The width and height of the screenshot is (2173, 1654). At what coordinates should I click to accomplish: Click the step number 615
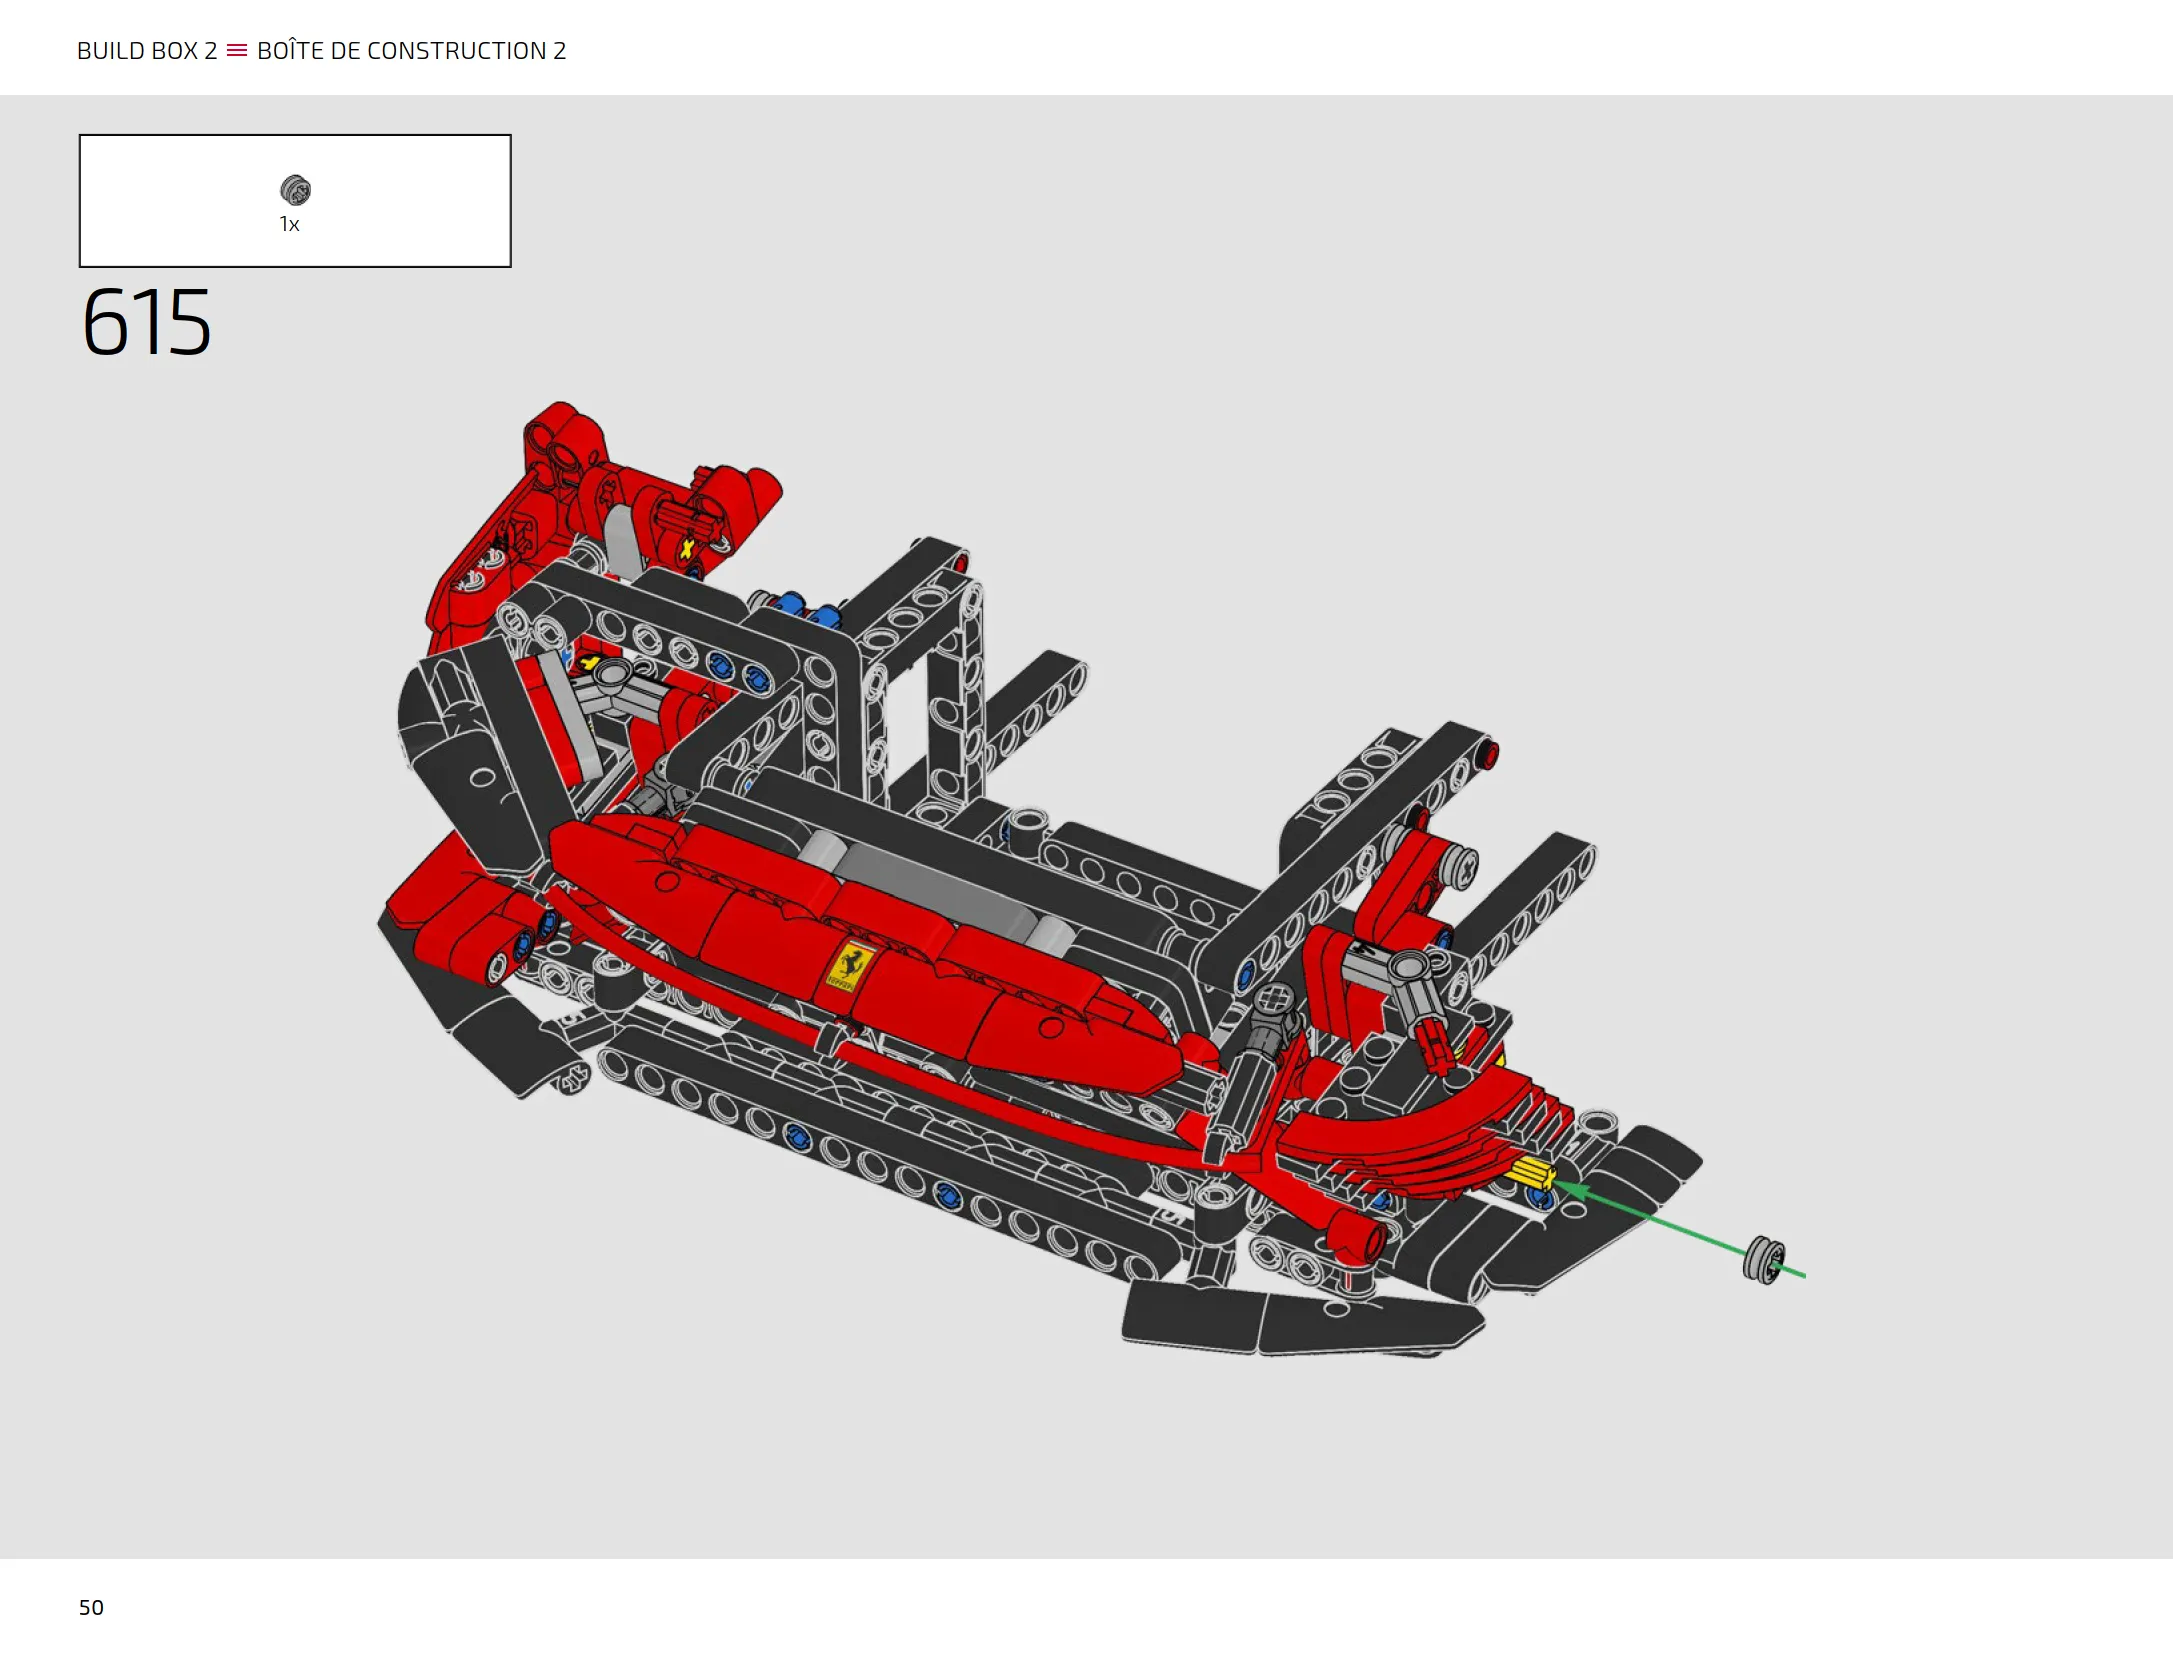146,322
